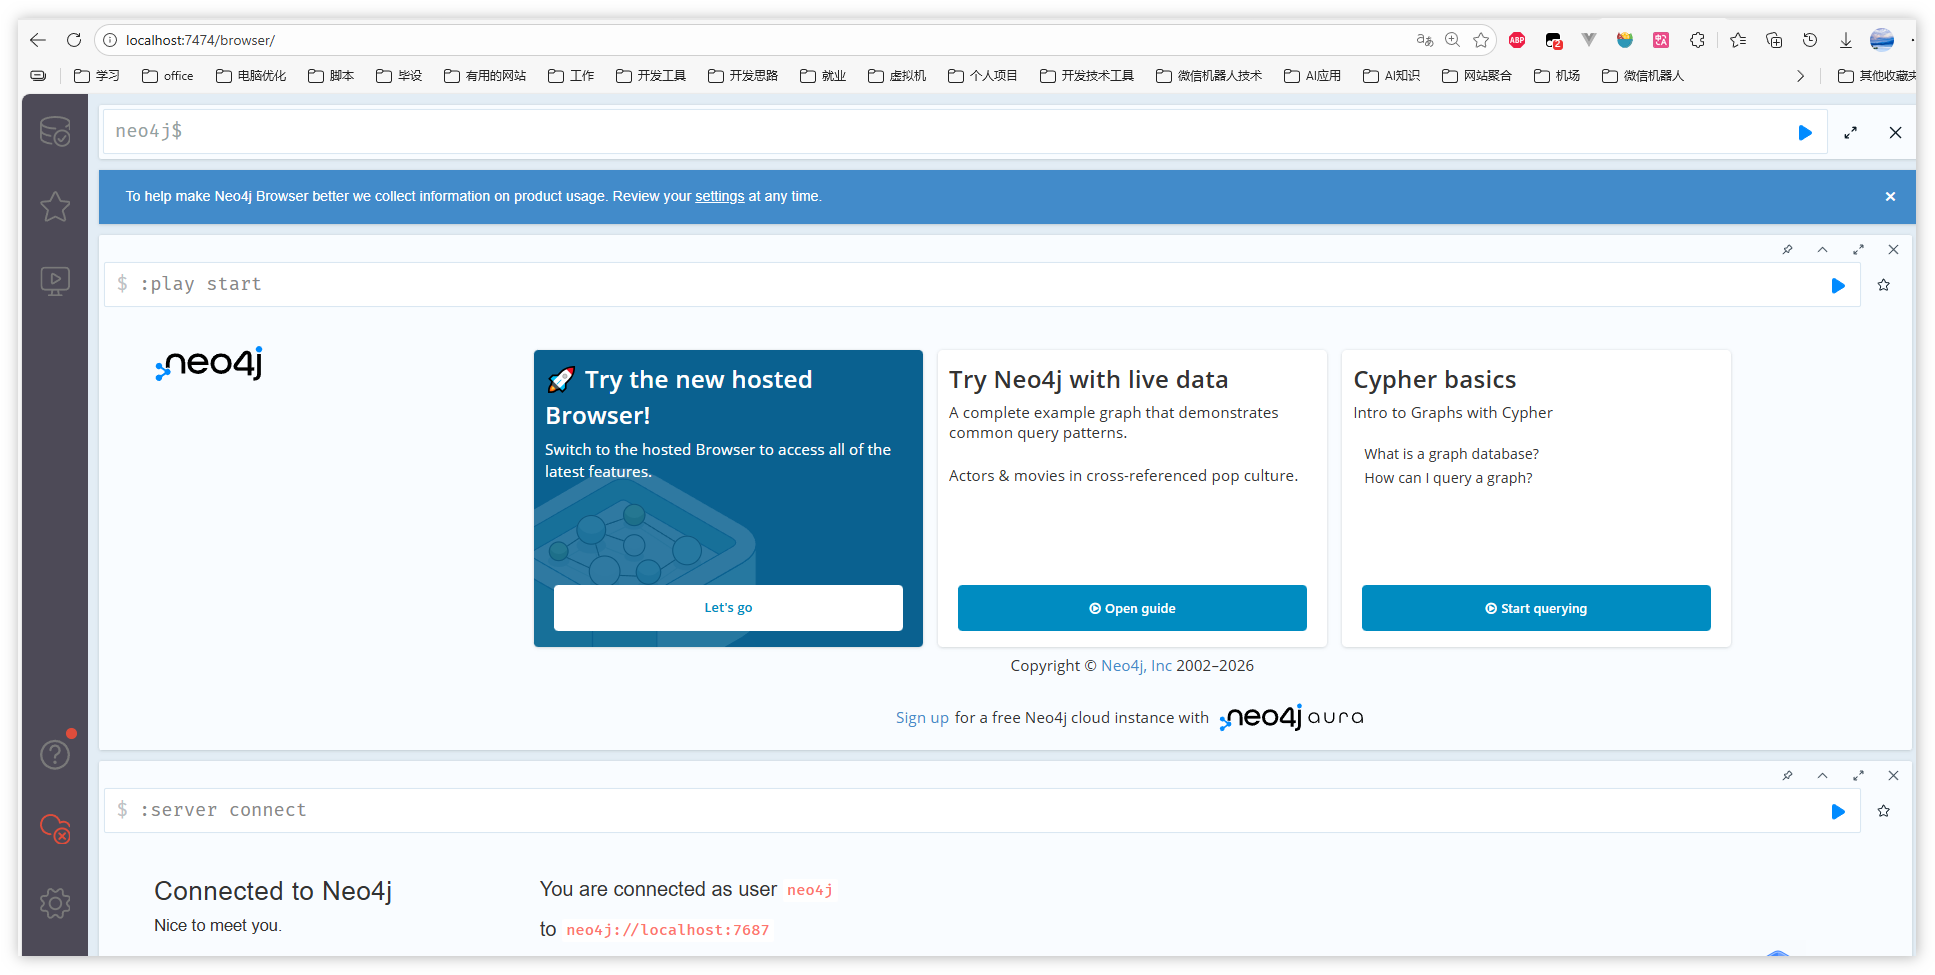Open the Browser Settings gear icon
The image size is (1935, 975).
55,904
